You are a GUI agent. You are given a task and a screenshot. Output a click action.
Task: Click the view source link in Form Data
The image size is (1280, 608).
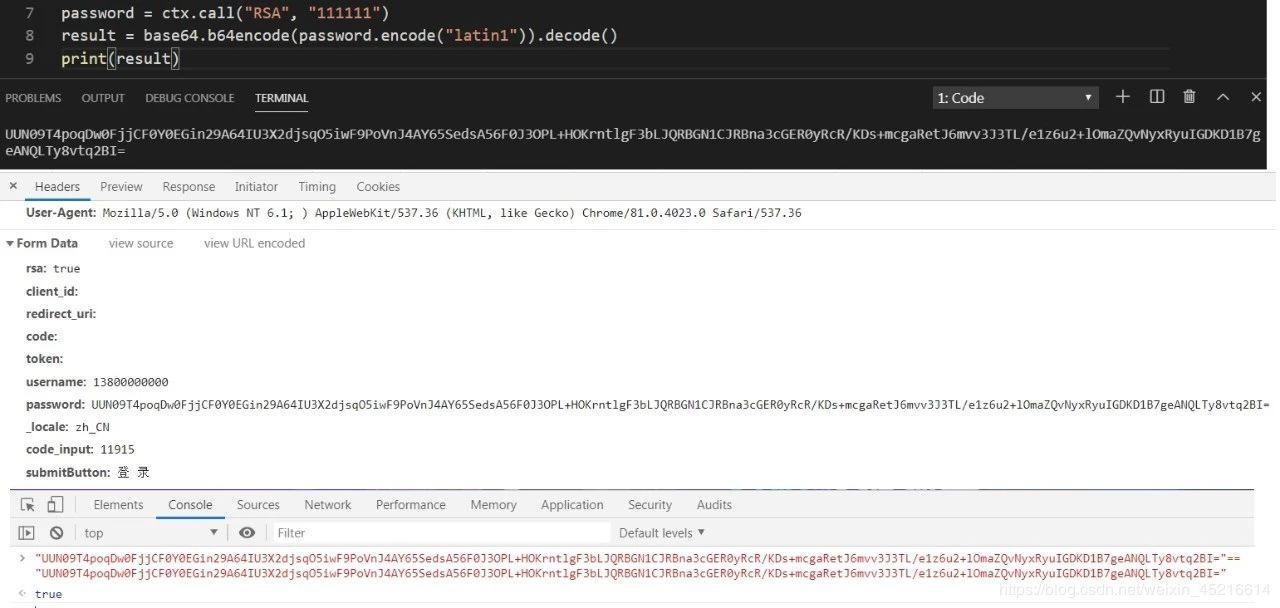pyautogui.click(x=140, y=243)
